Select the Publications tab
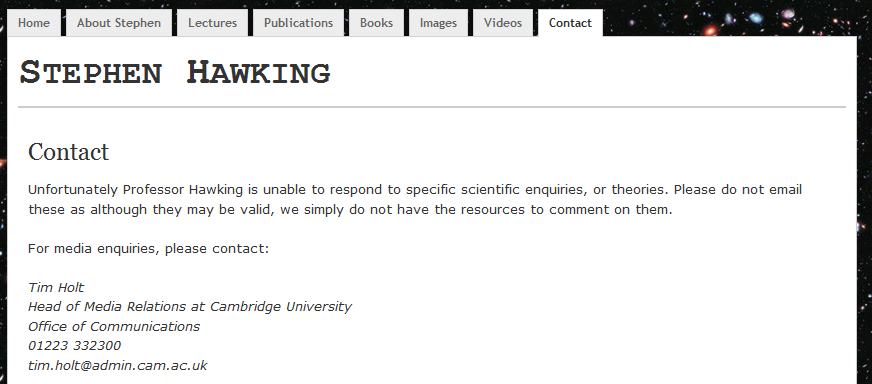Screen dimensions: 872x384 299,23
